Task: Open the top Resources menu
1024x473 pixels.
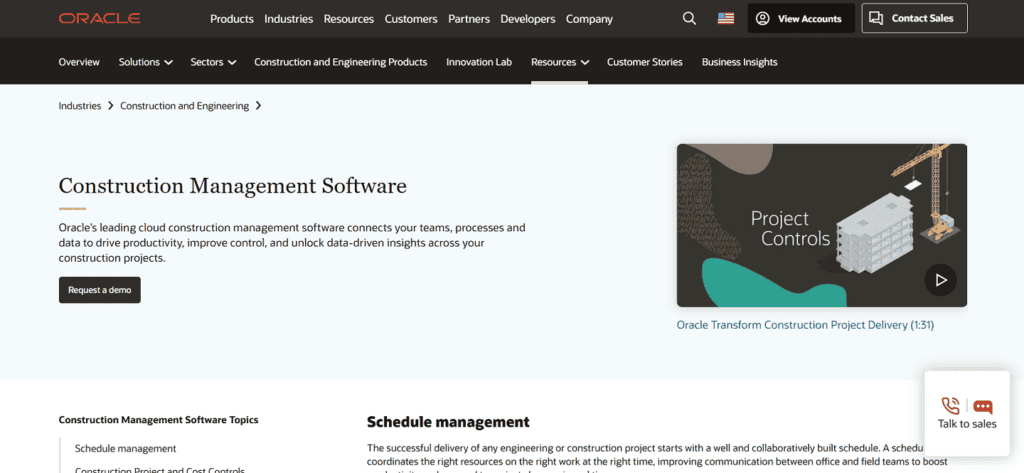Action: point(349,19)
